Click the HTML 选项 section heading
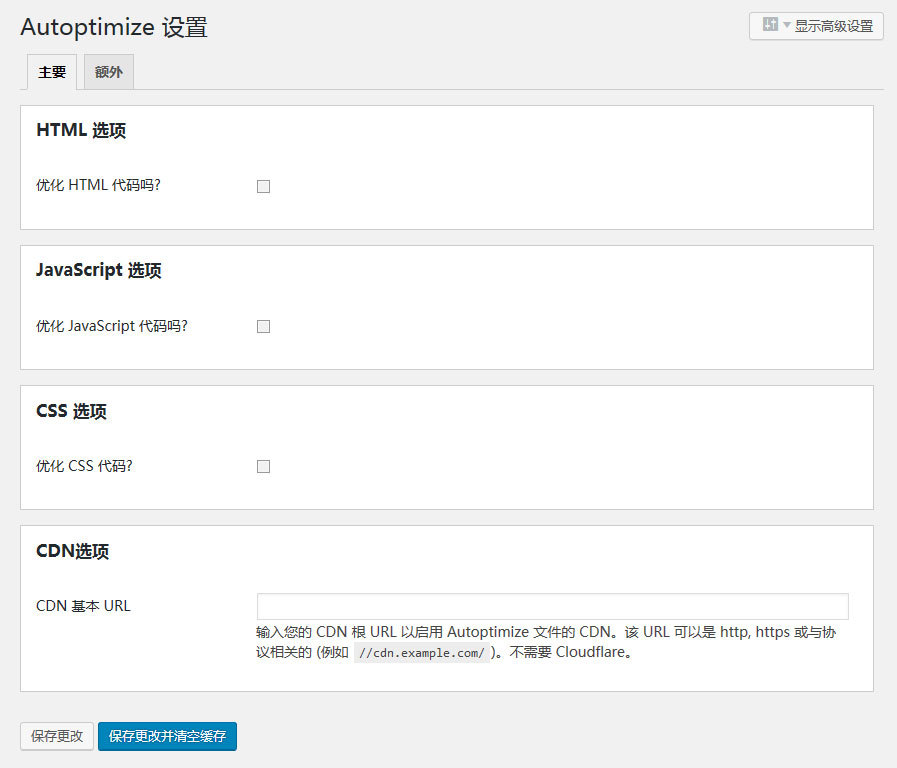This screenshot has width=897, height=768. coord(80,130)
